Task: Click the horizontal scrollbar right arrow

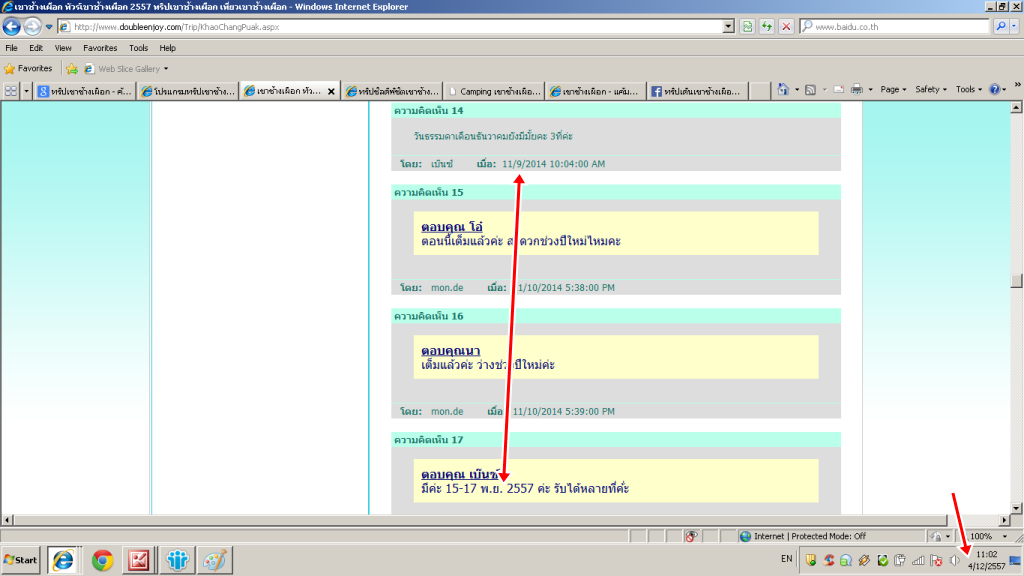Action: pos(1004,520)
